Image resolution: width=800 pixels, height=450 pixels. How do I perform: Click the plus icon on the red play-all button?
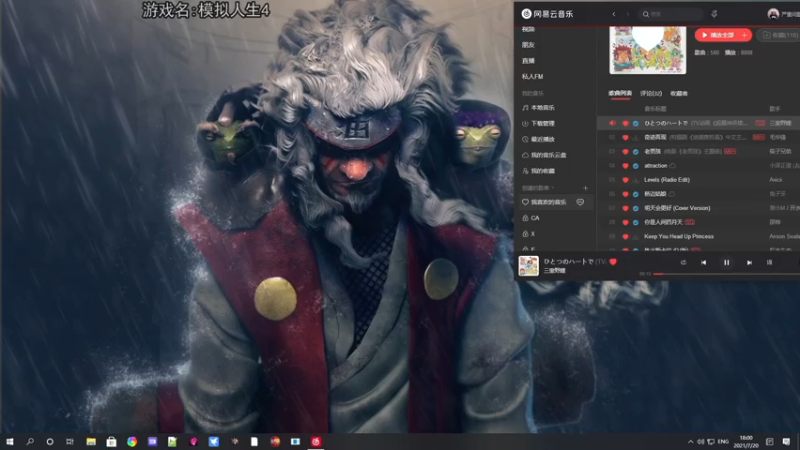[x=744, y=35]
